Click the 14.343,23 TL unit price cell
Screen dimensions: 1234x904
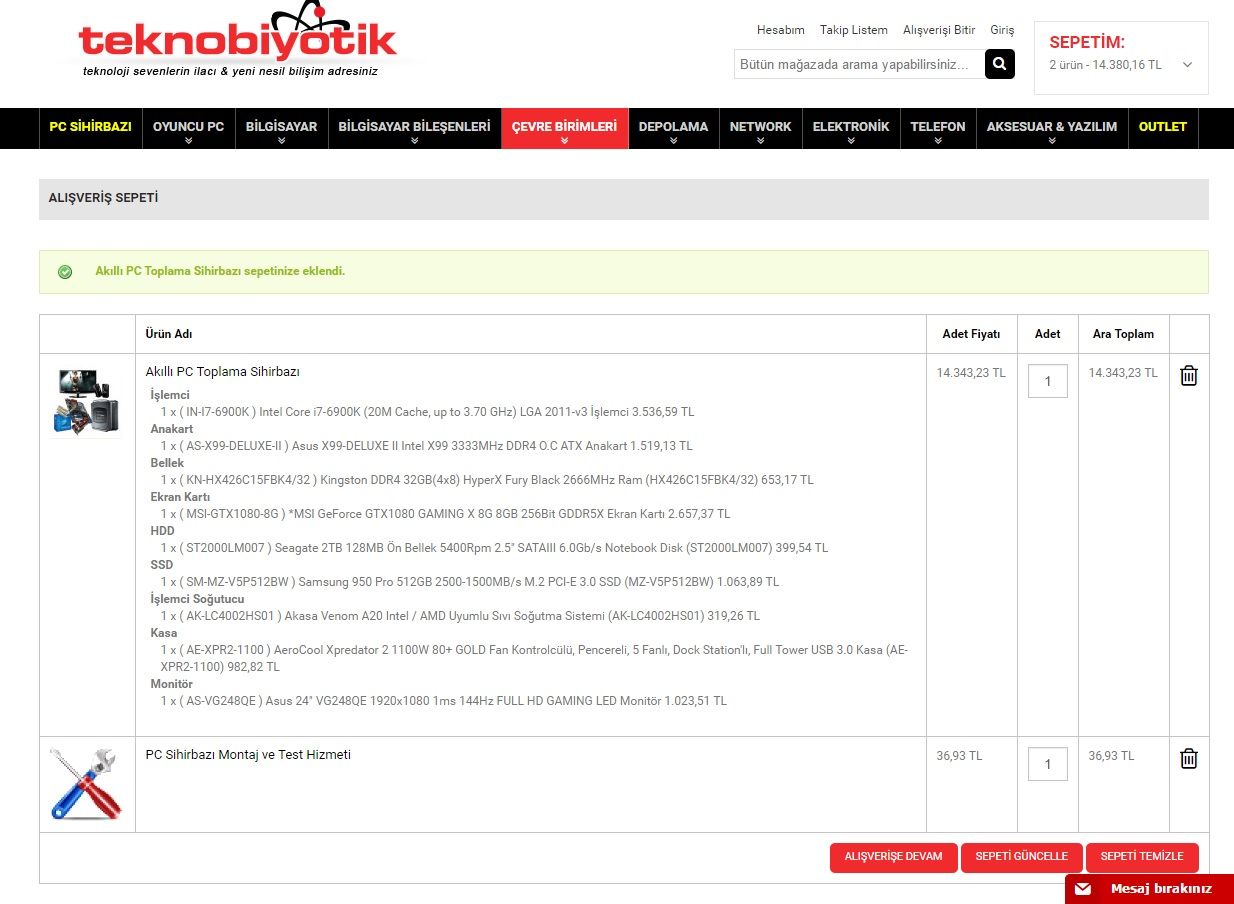click(x=971, y=373)
